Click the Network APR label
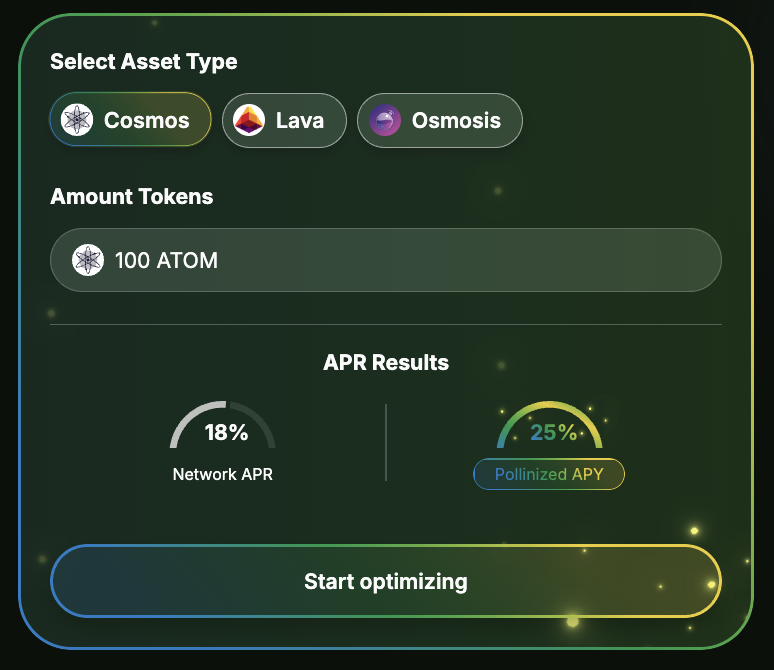This screenshot has height=670, width=774. click(223, 474)
